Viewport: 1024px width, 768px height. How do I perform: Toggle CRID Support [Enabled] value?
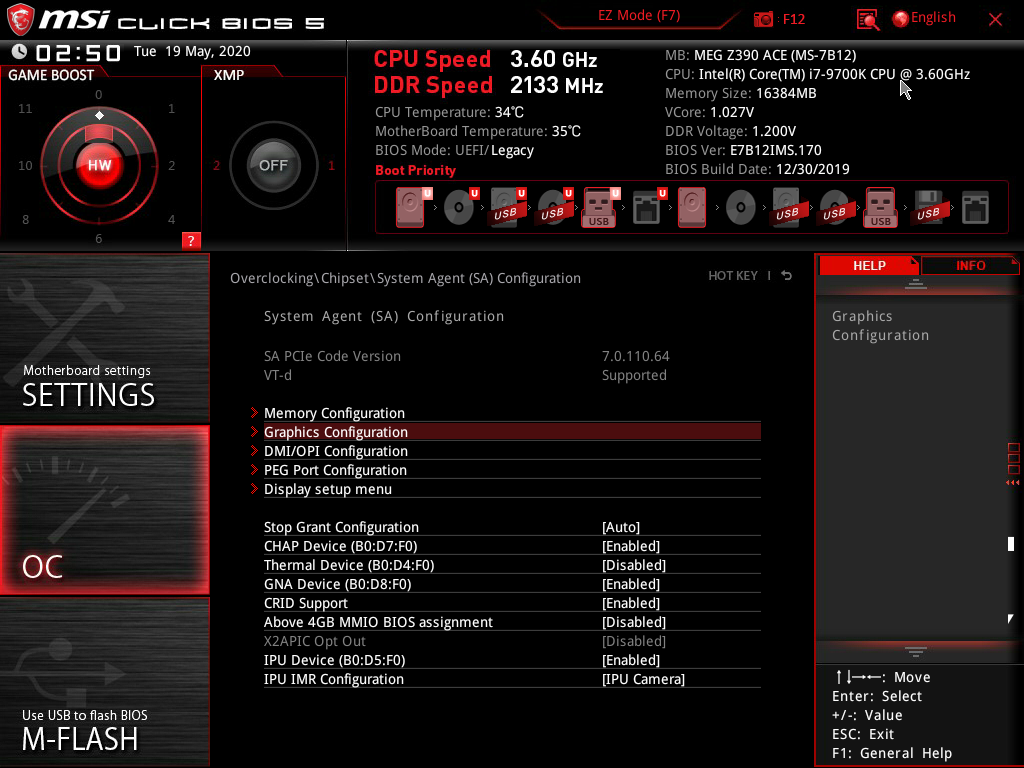[631, 603]
